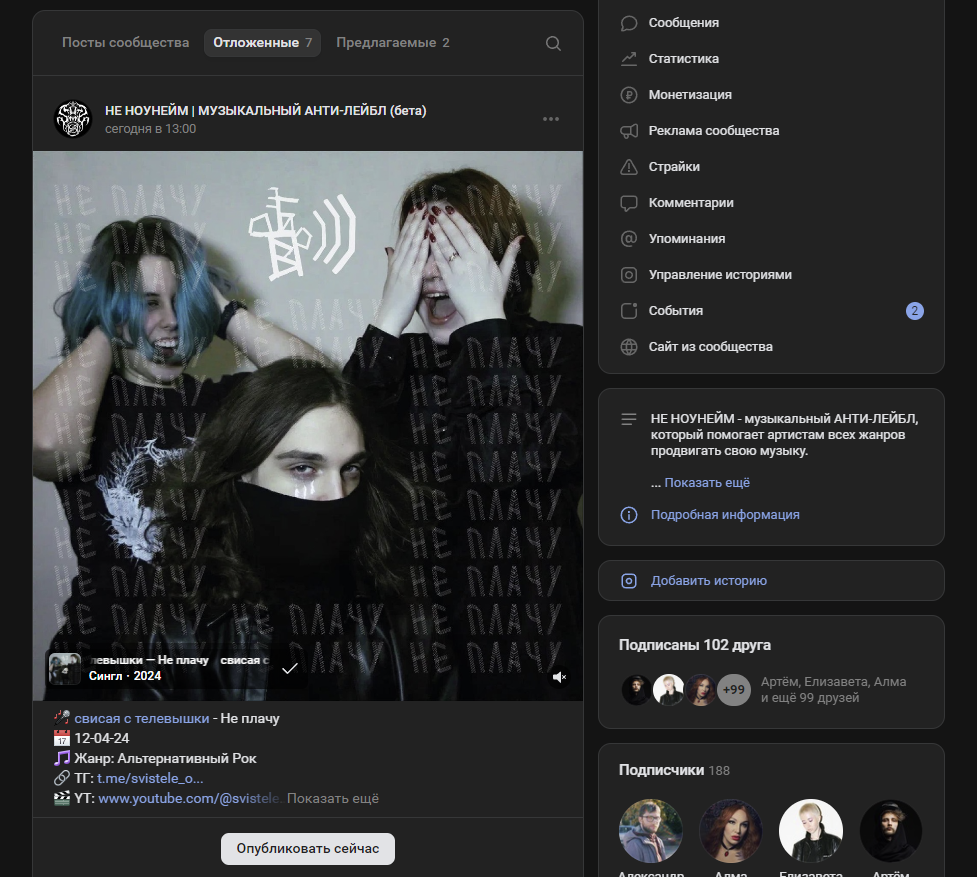Expand post text via Показать ещё
The width and height of the screenshot is (977, 877).
(333, 799)
